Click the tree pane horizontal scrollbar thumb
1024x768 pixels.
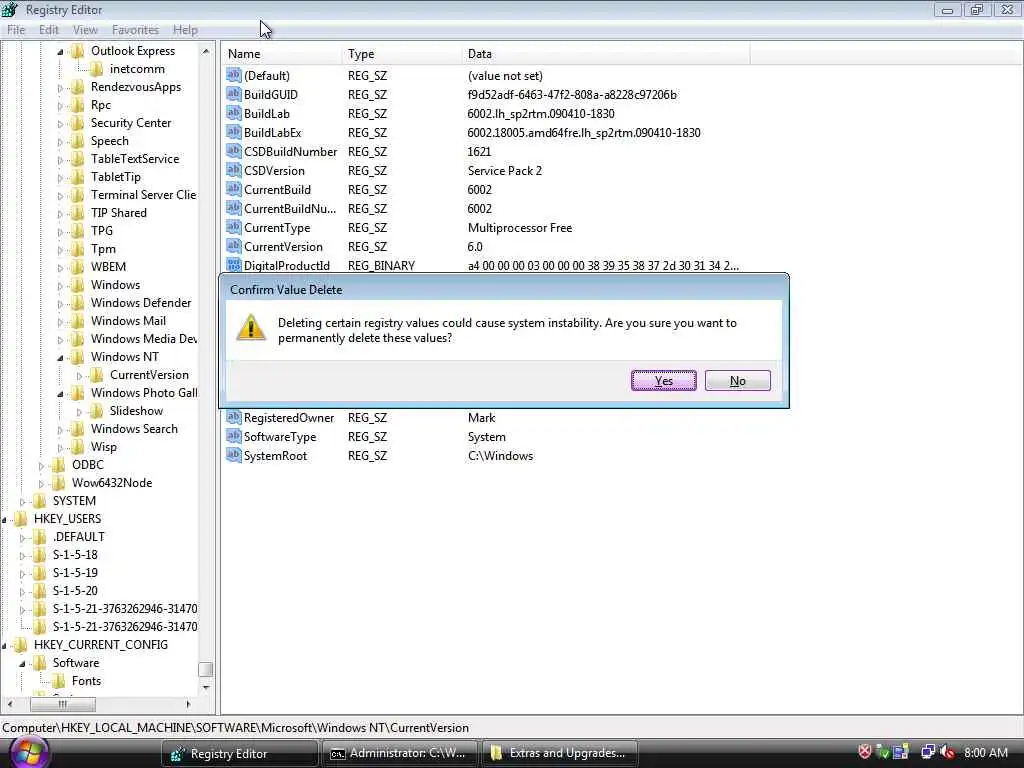pyautogui.click(x=63, y=704)
